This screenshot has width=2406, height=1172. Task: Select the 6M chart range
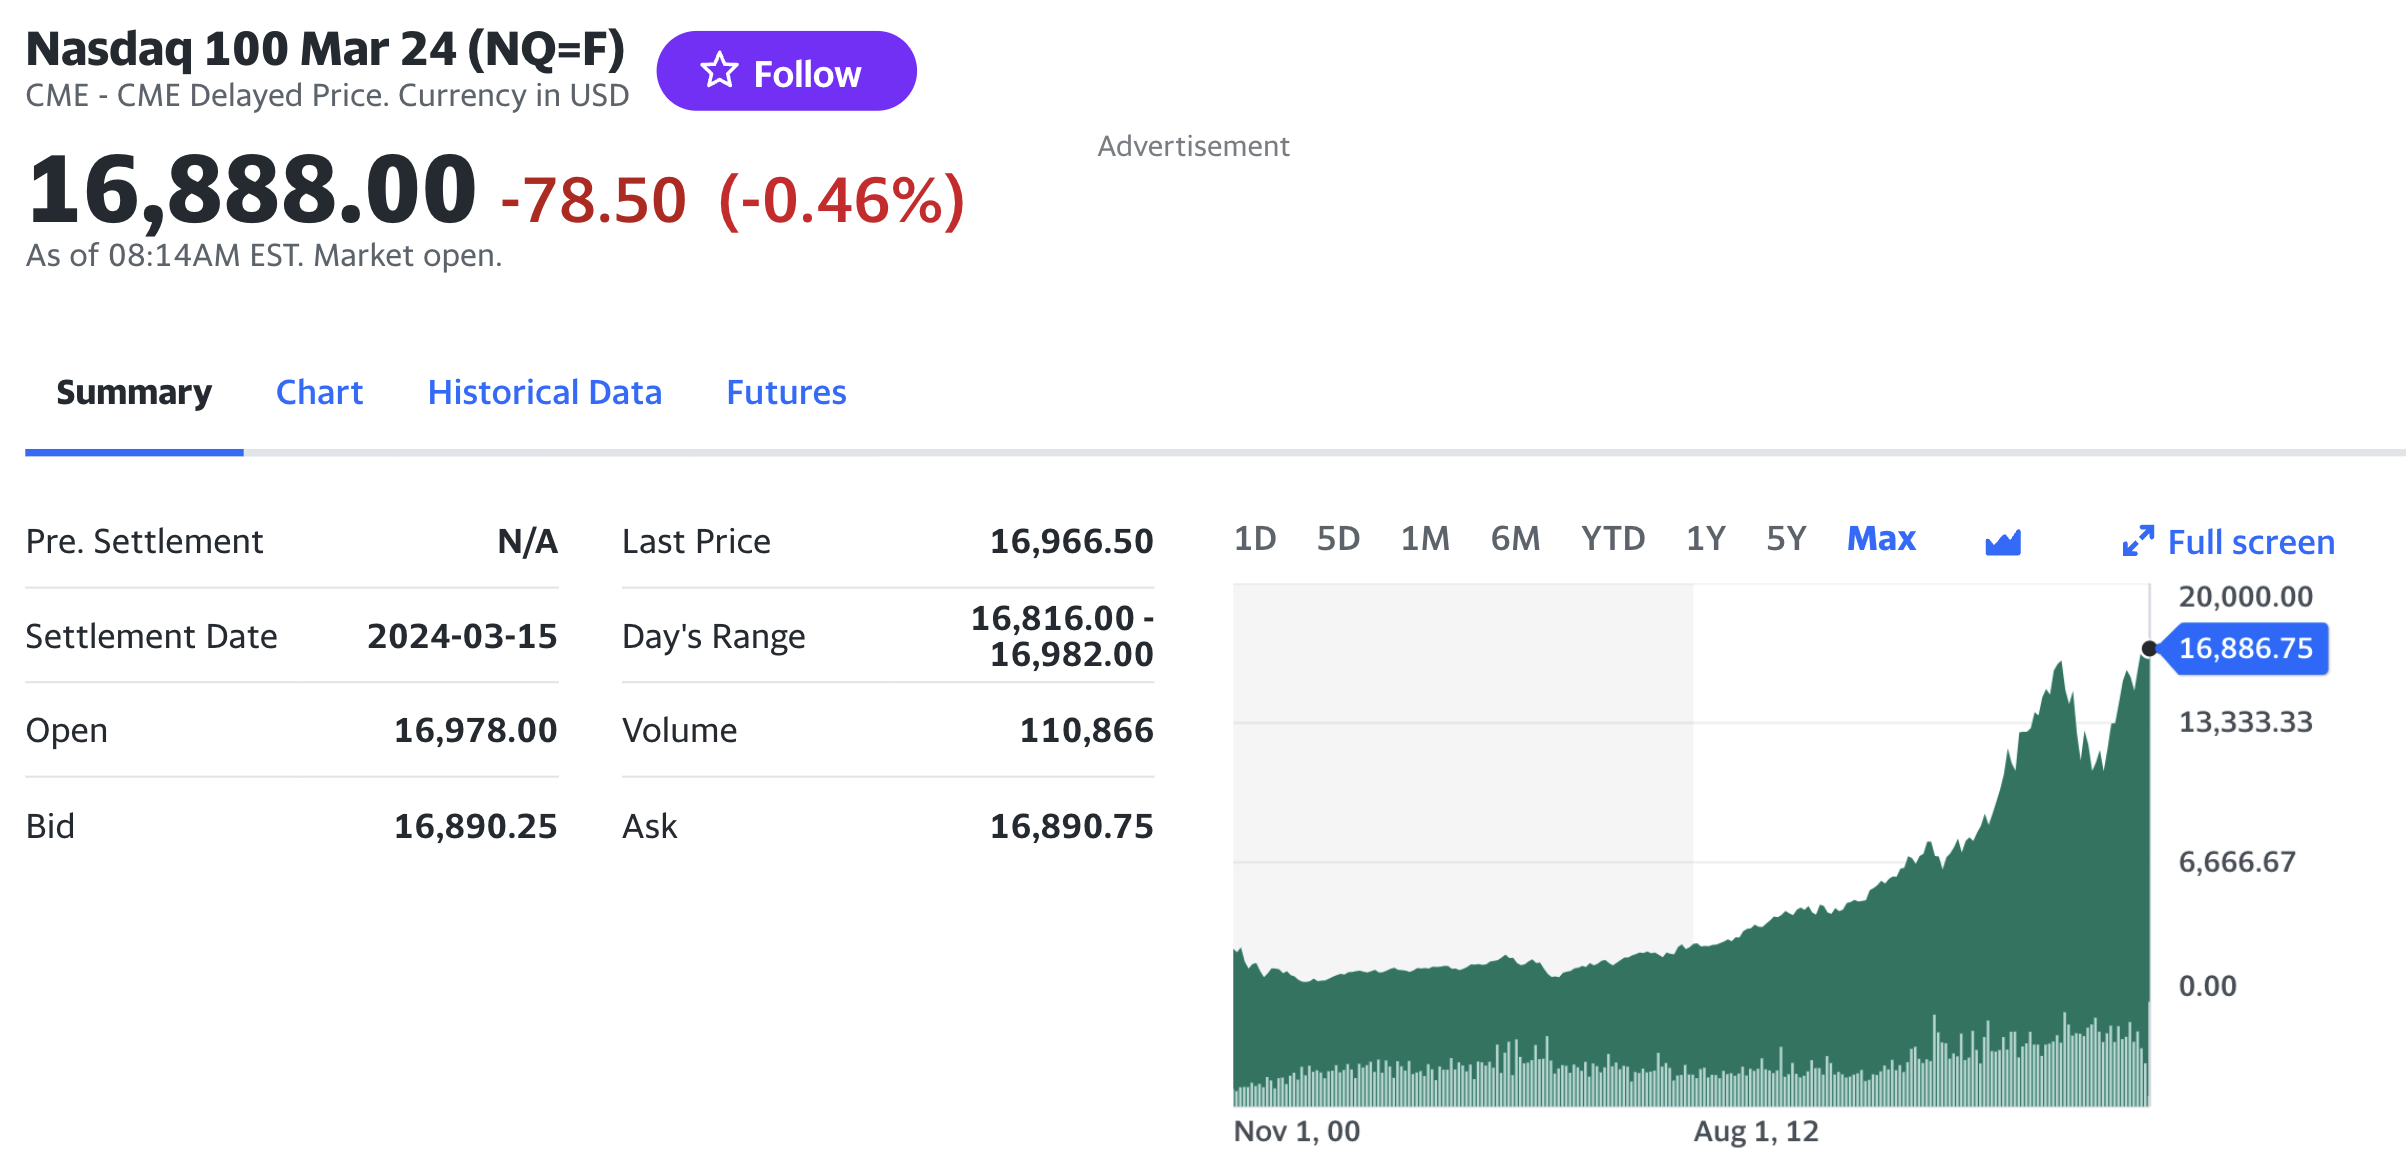click(1515, 539)
